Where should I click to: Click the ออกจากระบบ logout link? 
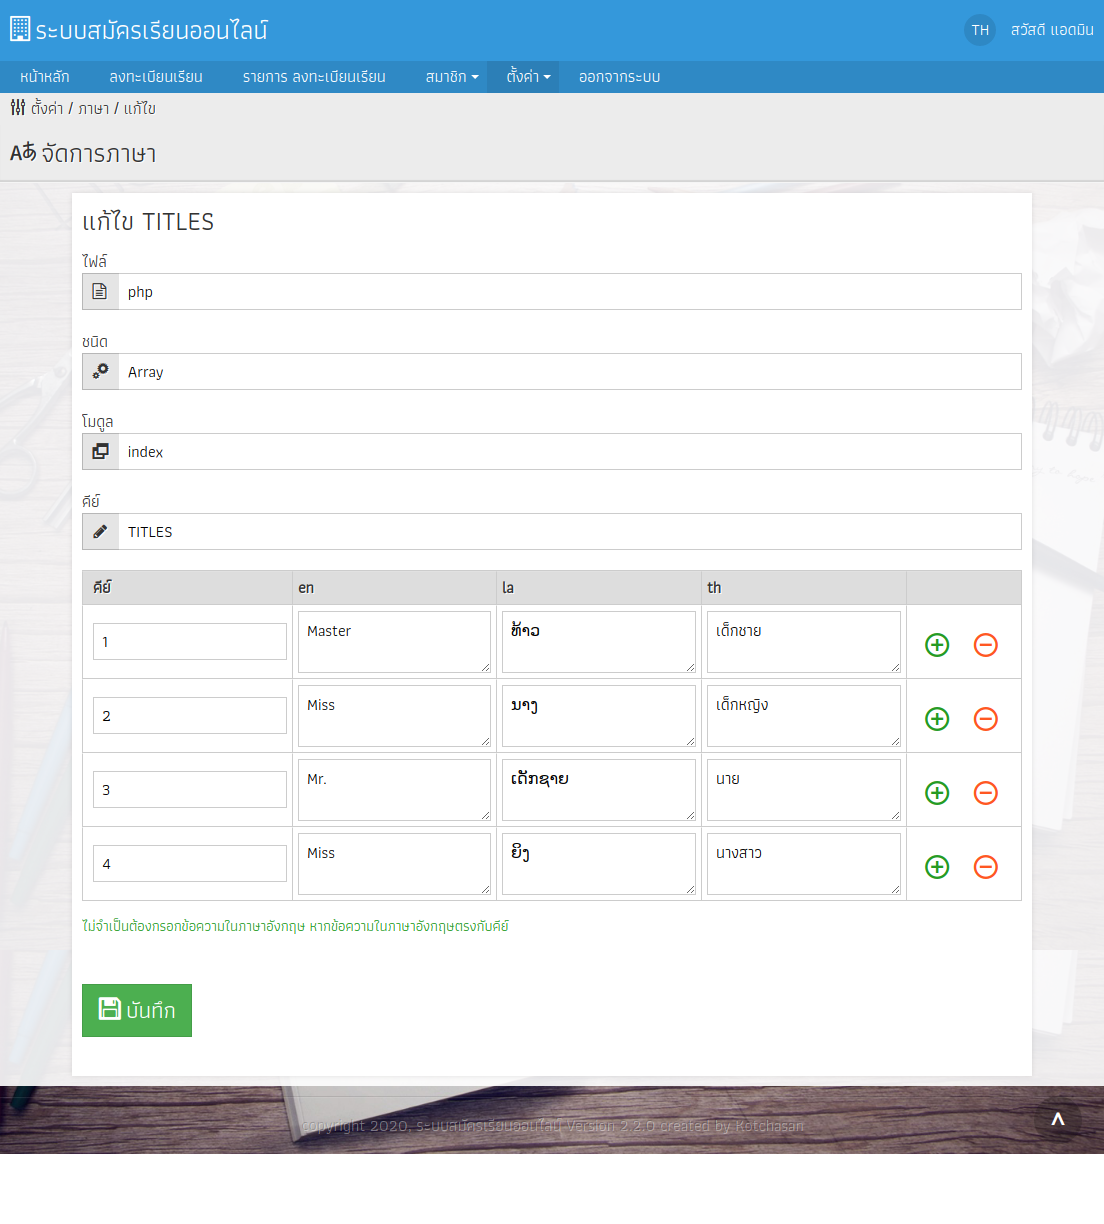point(619,77)
